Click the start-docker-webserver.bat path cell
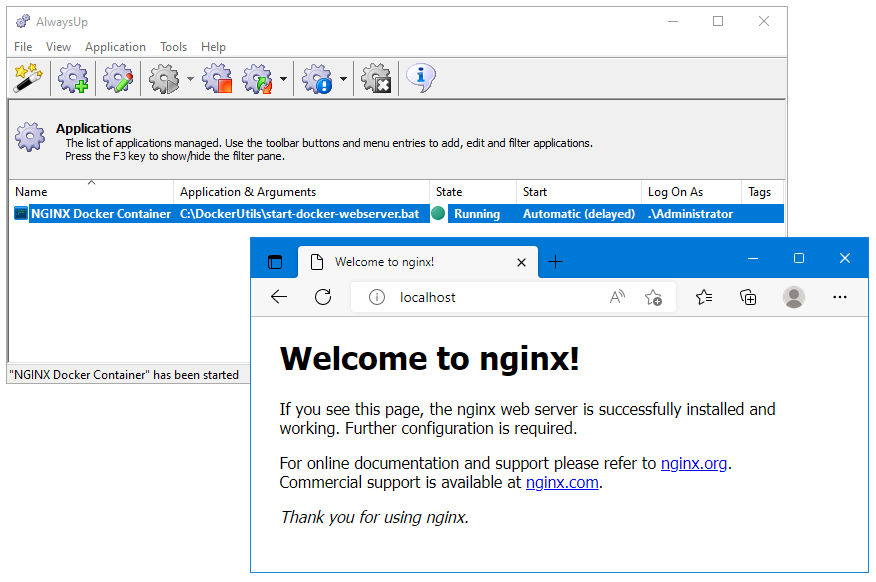The width and height of the screenshot is (876, 582). click(x=299, y=213)
